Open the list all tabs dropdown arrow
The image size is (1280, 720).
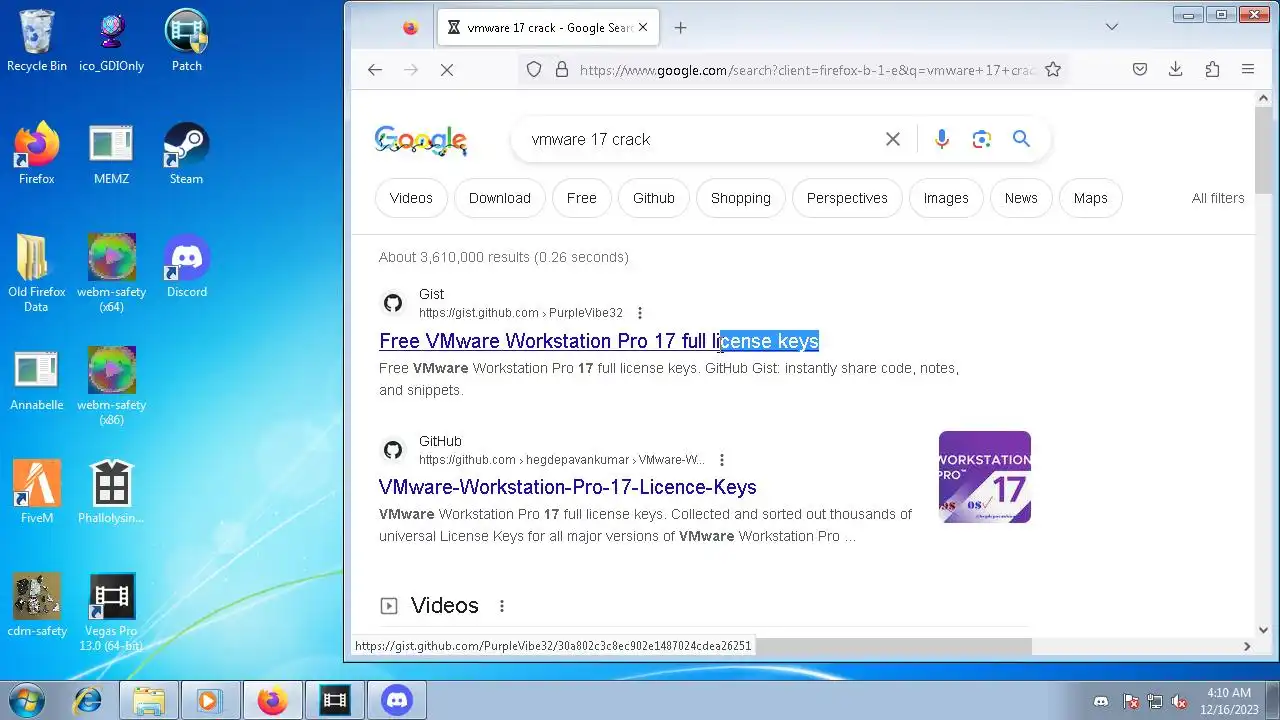coord(1111,27)
